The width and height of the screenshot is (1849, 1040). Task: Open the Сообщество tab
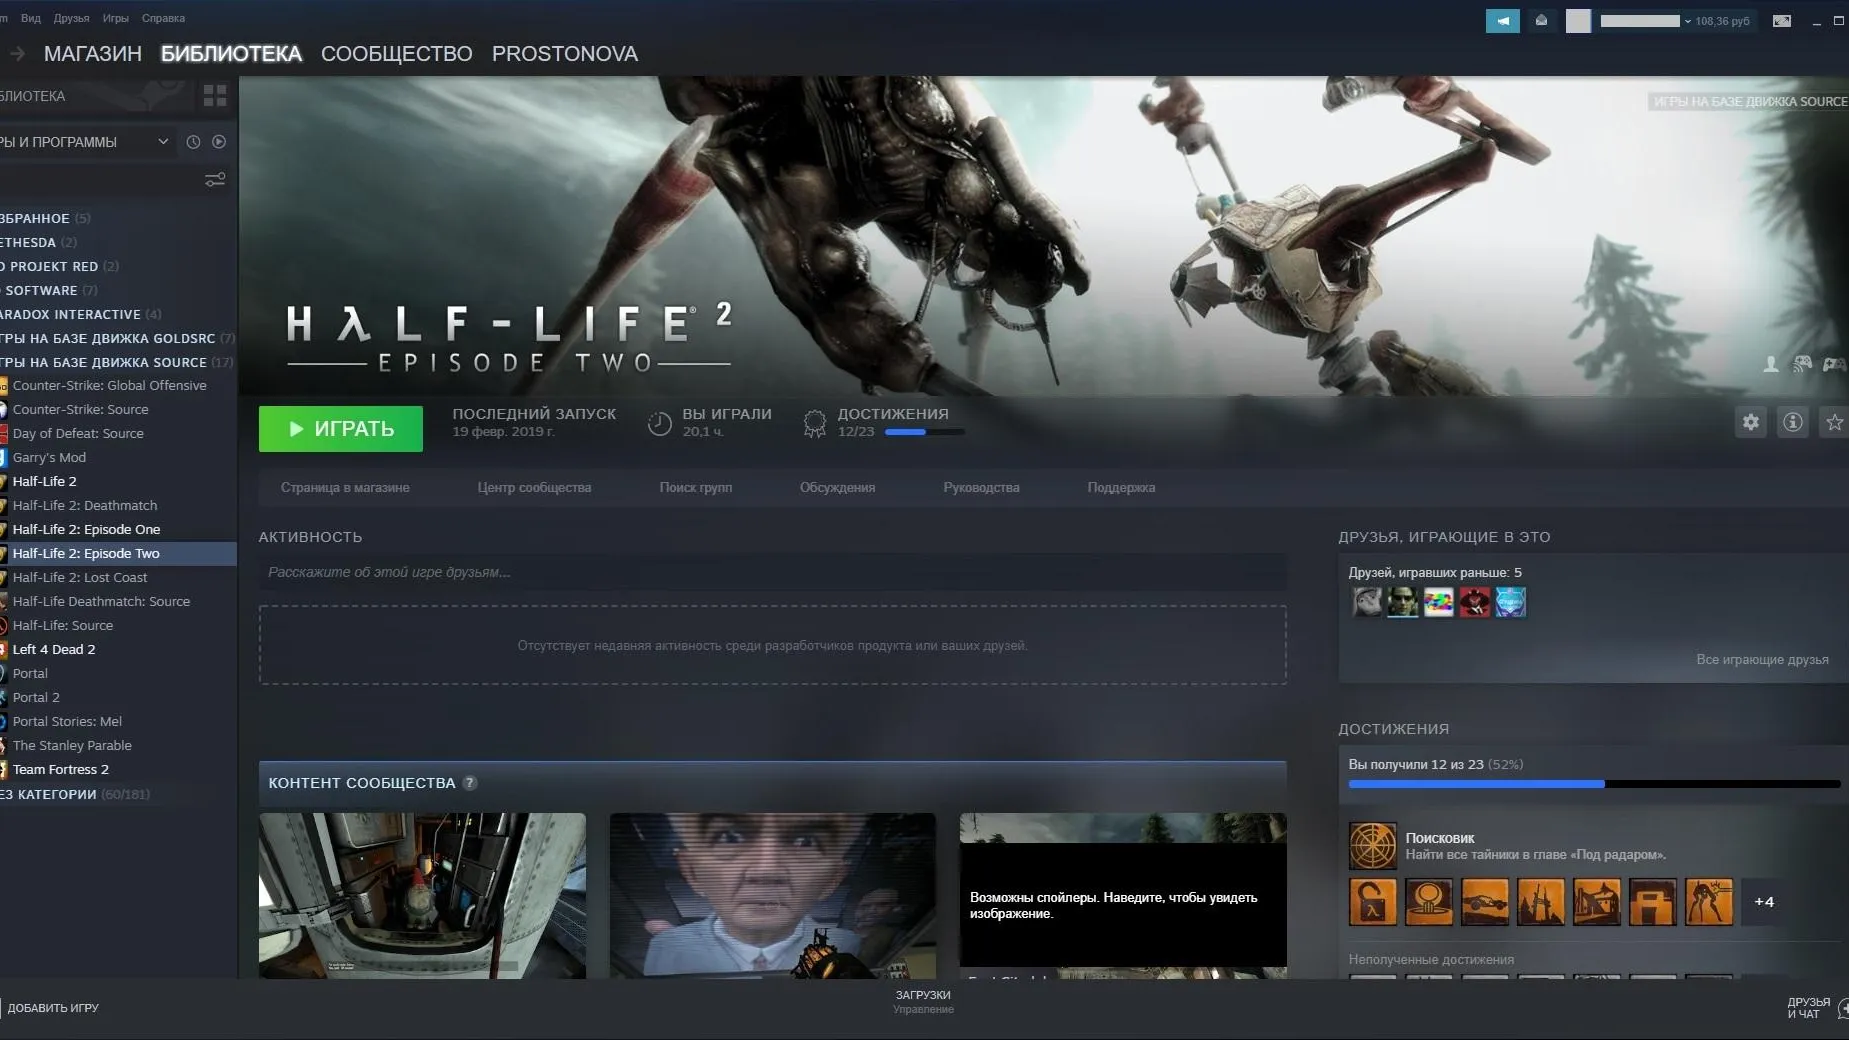[x=396, y=54]
